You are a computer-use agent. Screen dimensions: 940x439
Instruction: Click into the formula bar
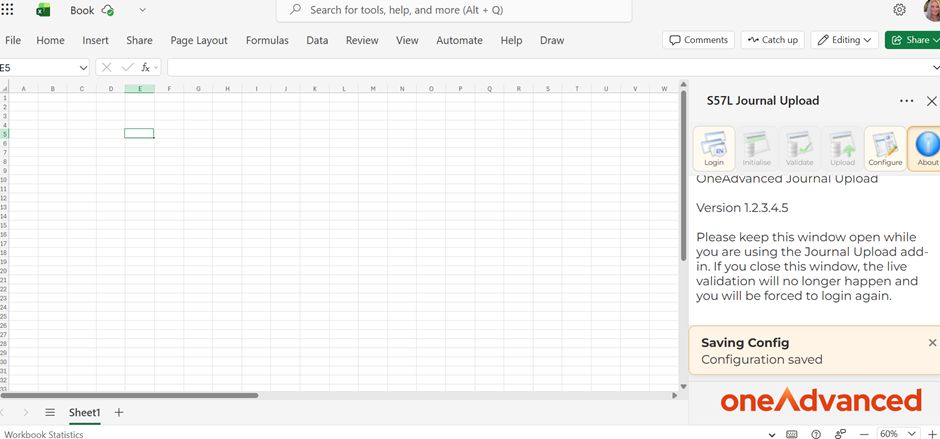pos(549,67)
